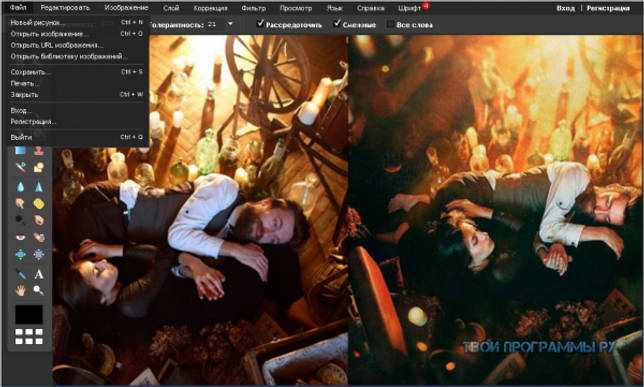Choose Новый рисунок... from File menu

tap(76, 23)
